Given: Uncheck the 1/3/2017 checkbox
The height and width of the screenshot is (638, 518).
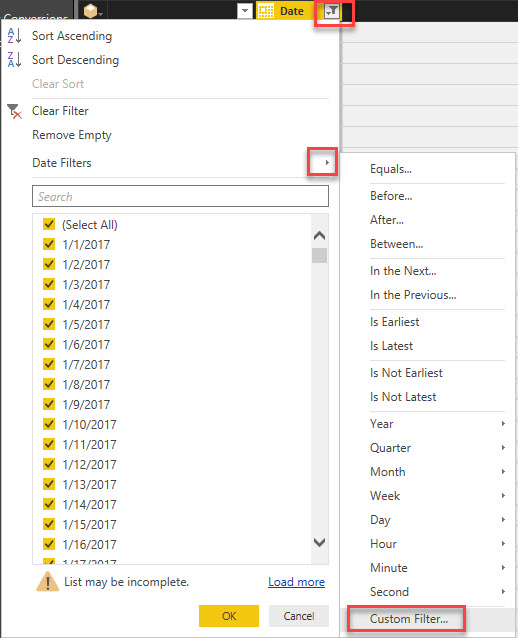Looking at the screenshot, I should [x=49, y=284].
